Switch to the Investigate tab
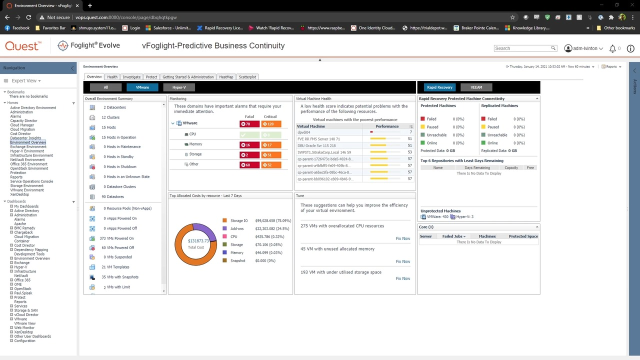This screenshot has height=360, width=640. coord(131,77)
